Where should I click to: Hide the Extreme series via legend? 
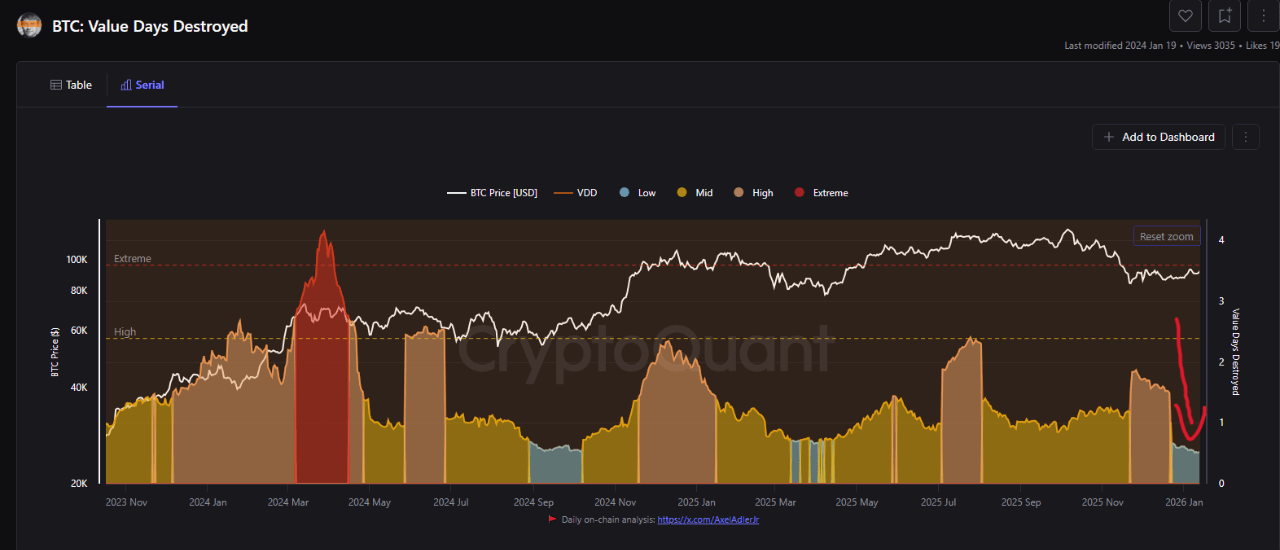point(820,193)
